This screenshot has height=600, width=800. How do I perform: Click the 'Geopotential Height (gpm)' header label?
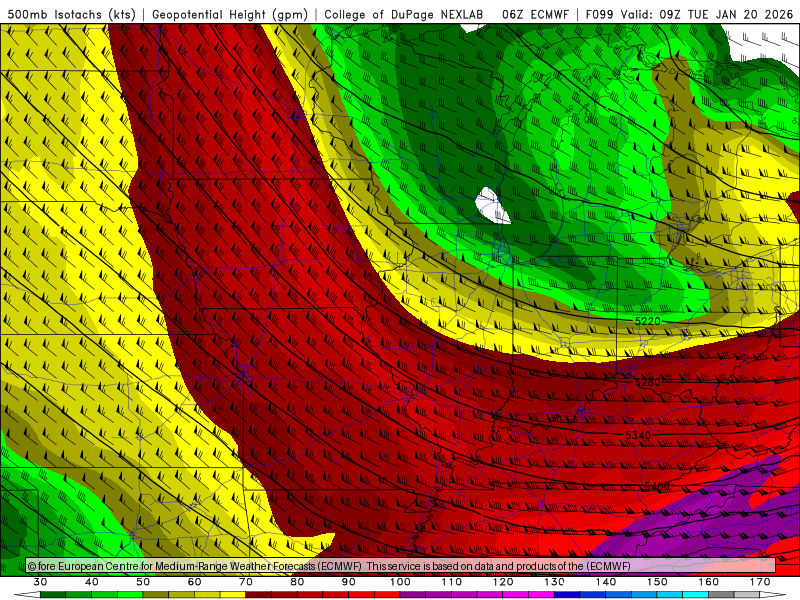[230, 14]
